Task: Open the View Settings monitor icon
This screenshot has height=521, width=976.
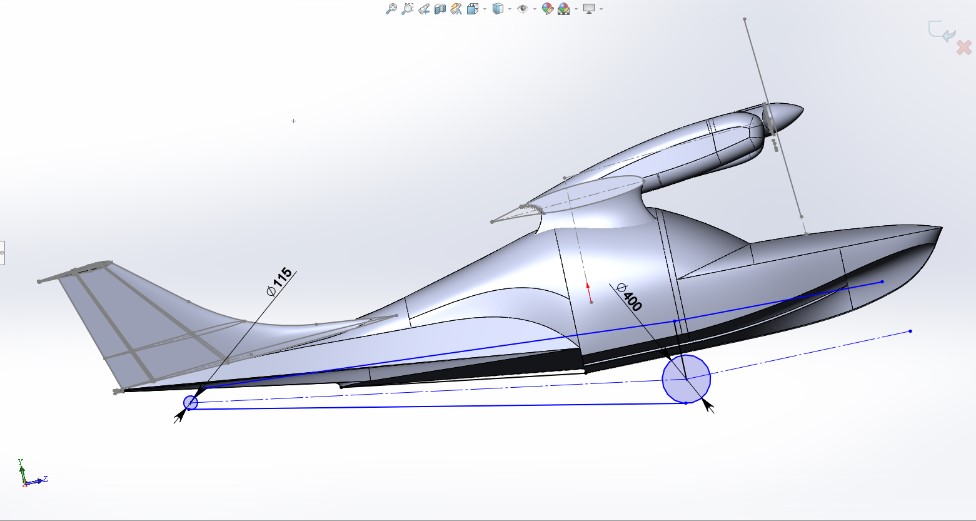Action: coord(589,9)
